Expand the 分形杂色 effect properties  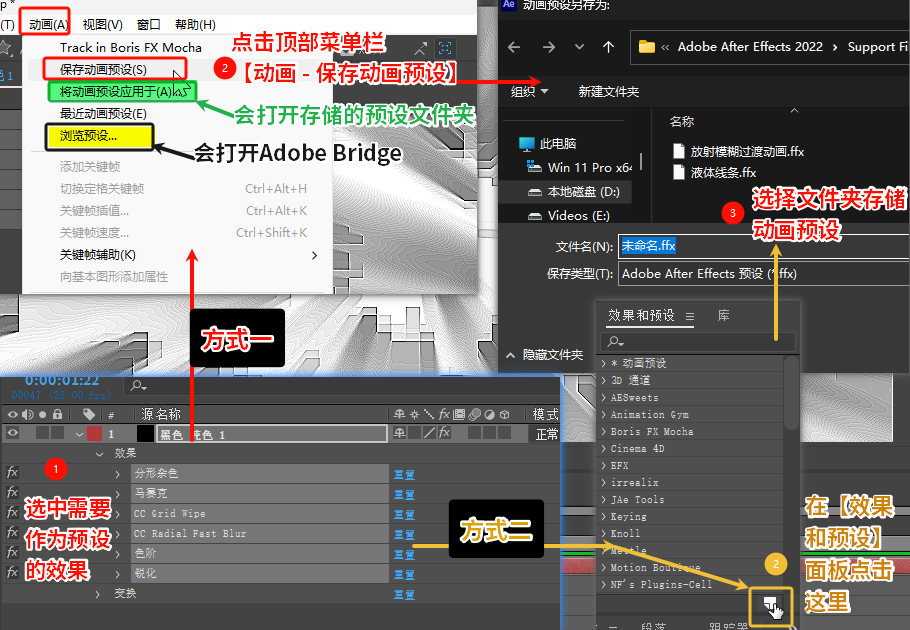pyautogui.click(x=118, y=474)
